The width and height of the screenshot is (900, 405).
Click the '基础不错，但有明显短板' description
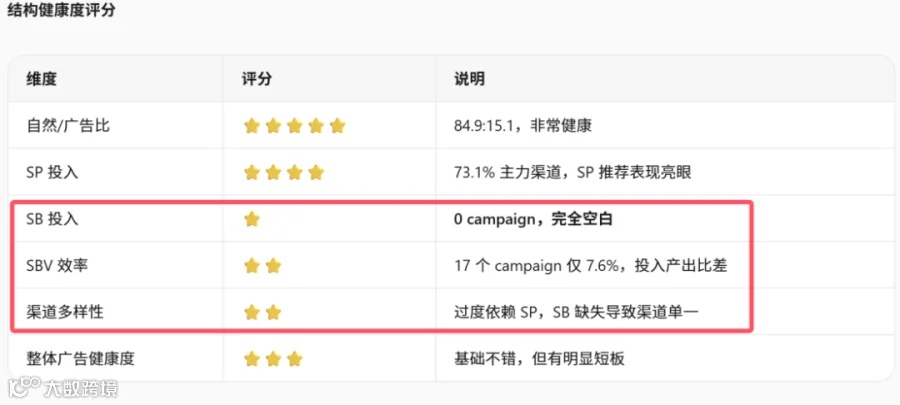point(539,359)
